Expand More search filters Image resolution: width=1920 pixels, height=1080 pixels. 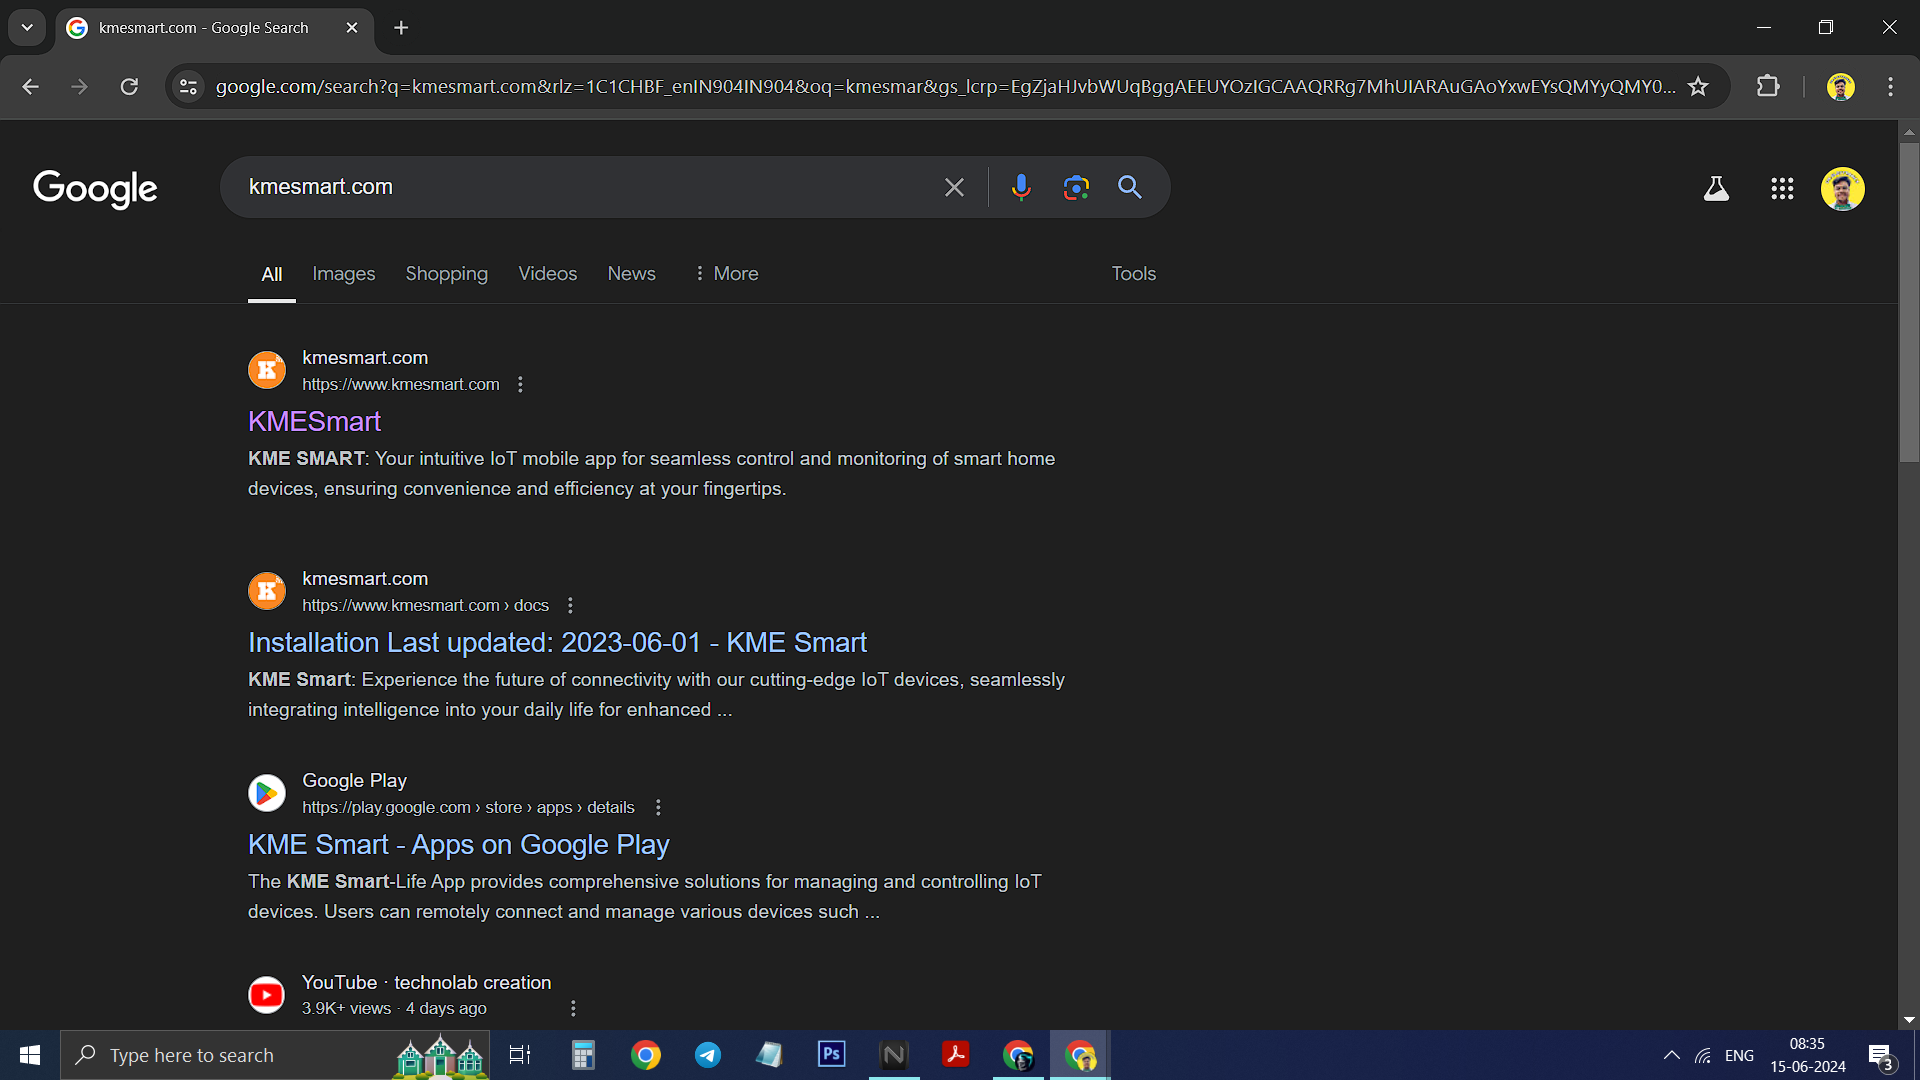point(727,274)
